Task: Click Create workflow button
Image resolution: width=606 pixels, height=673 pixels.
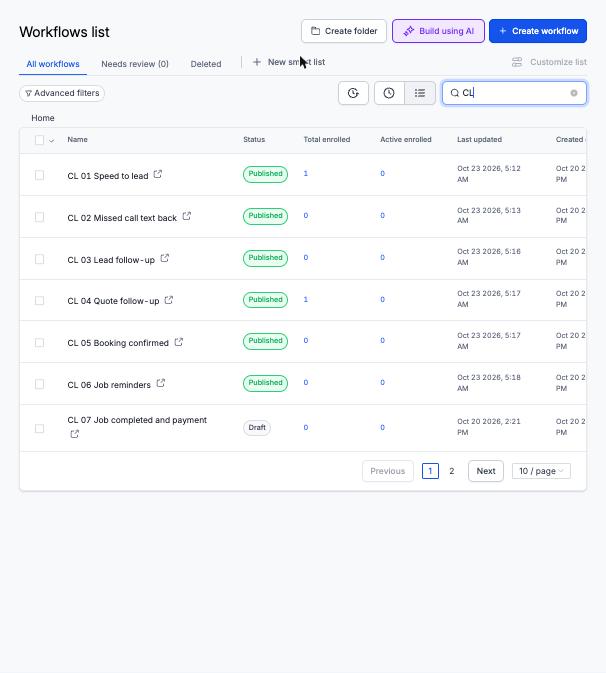Action: pos(538,31)
